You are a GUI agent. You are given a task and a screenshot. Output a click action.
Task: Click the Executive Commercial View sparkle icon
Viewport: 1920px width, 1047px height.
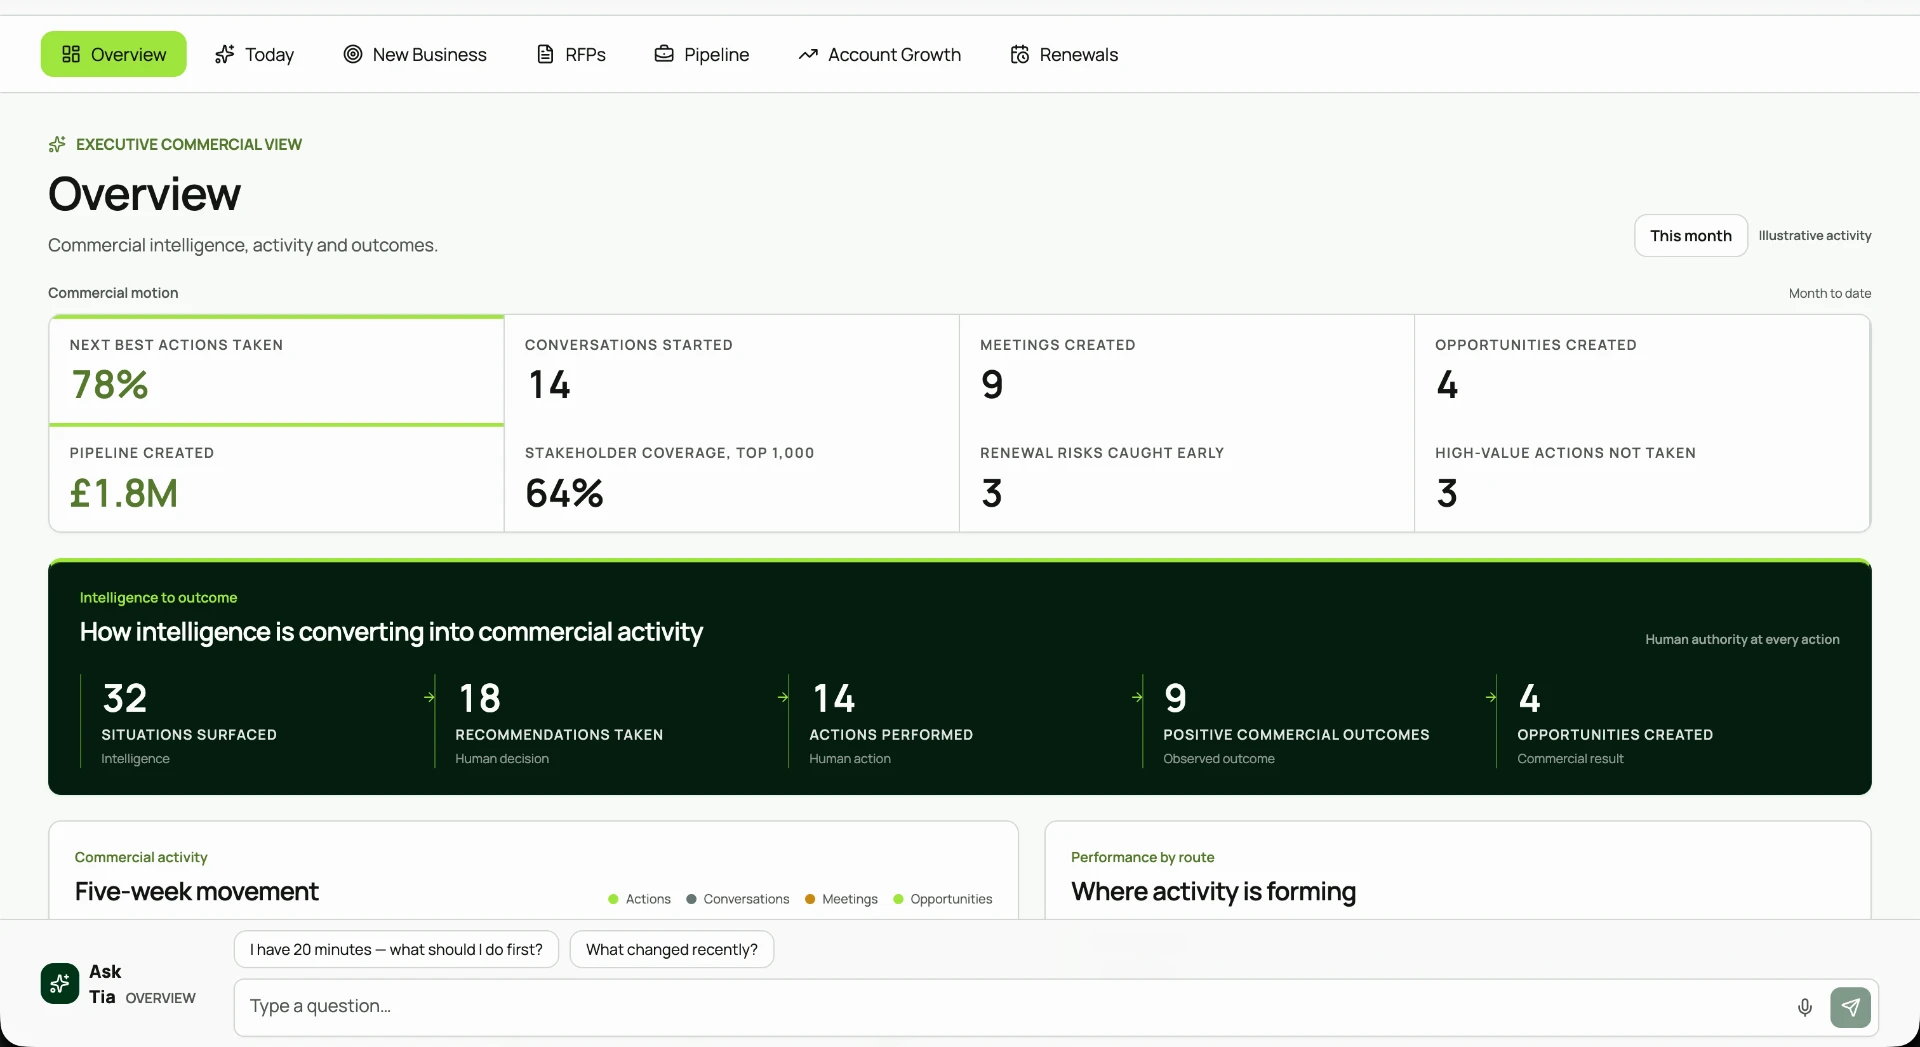point(57,144)
